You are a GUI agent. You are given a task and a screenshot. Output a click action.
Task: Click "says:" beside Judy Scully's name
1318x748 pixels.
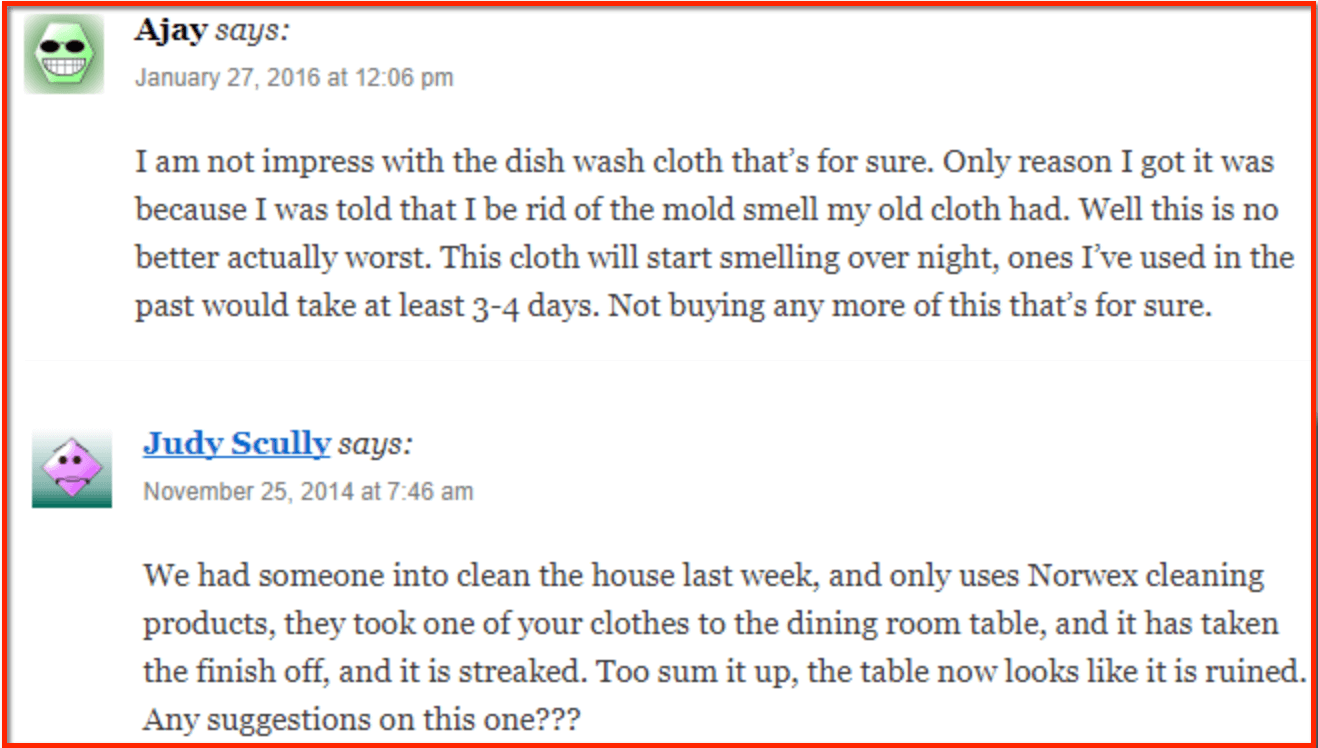[x=375, y=444]
